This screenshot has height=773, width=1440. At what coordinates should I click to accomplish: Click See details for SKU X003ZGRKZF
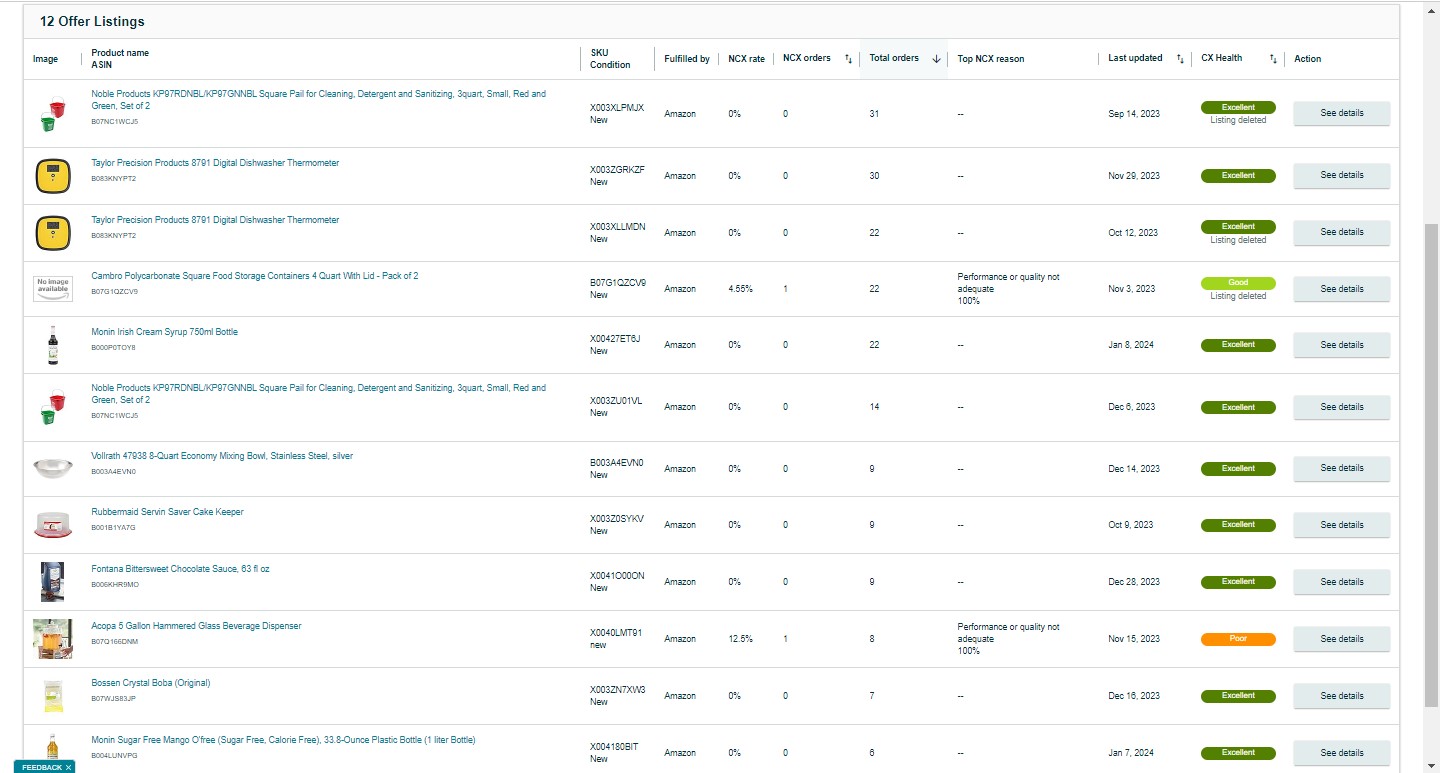1341,175
